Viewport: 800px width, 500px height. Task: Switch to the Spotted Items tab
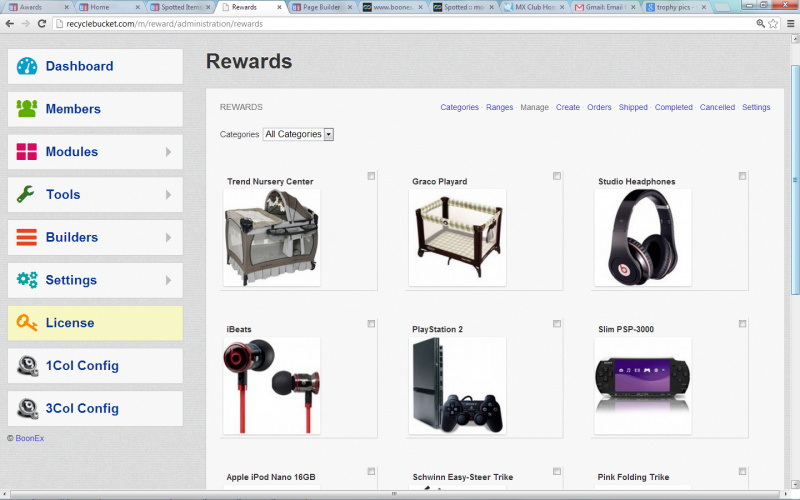click(180, 7)
